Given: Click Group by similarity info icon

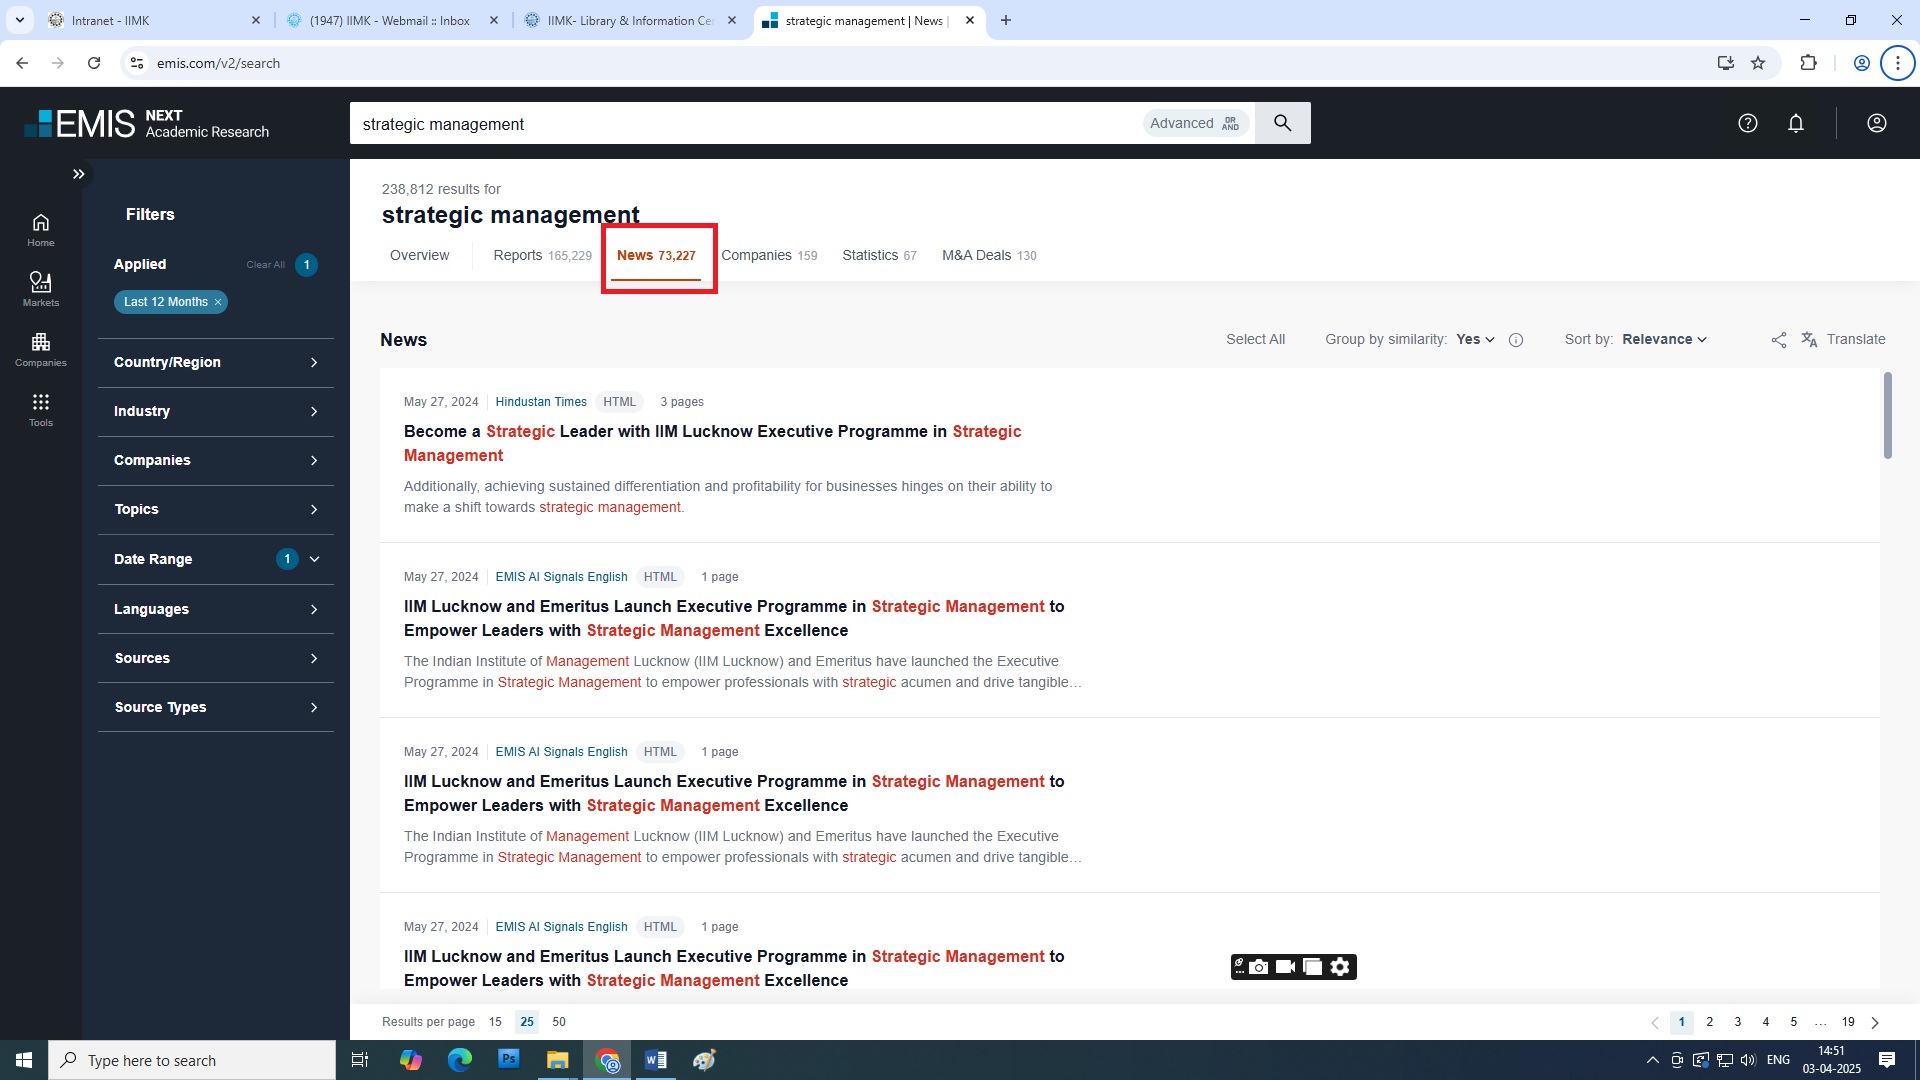Looking at the screenshot, I should [x=1516, y=340].
